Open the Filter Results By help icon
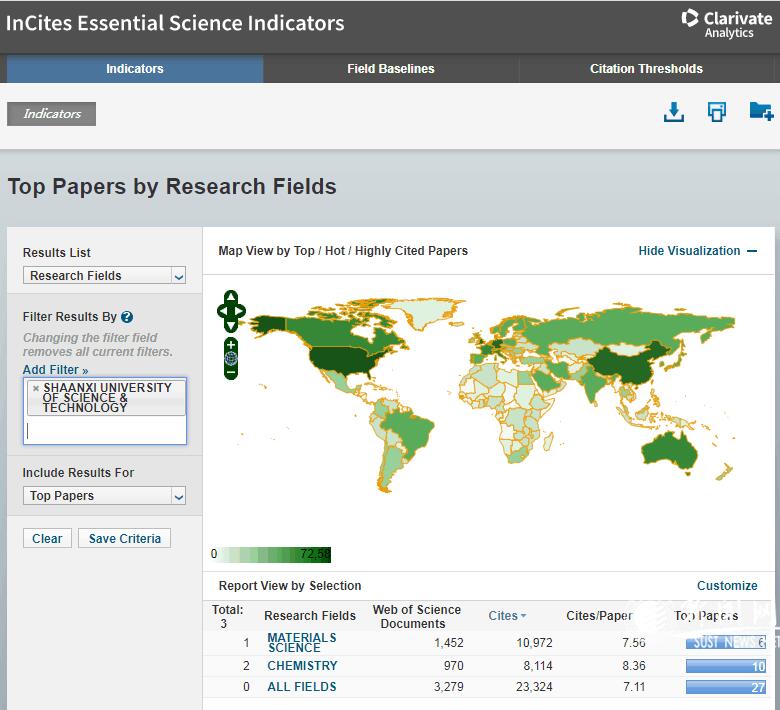Viewport: 780px width, 710px height. pos(127,317)
